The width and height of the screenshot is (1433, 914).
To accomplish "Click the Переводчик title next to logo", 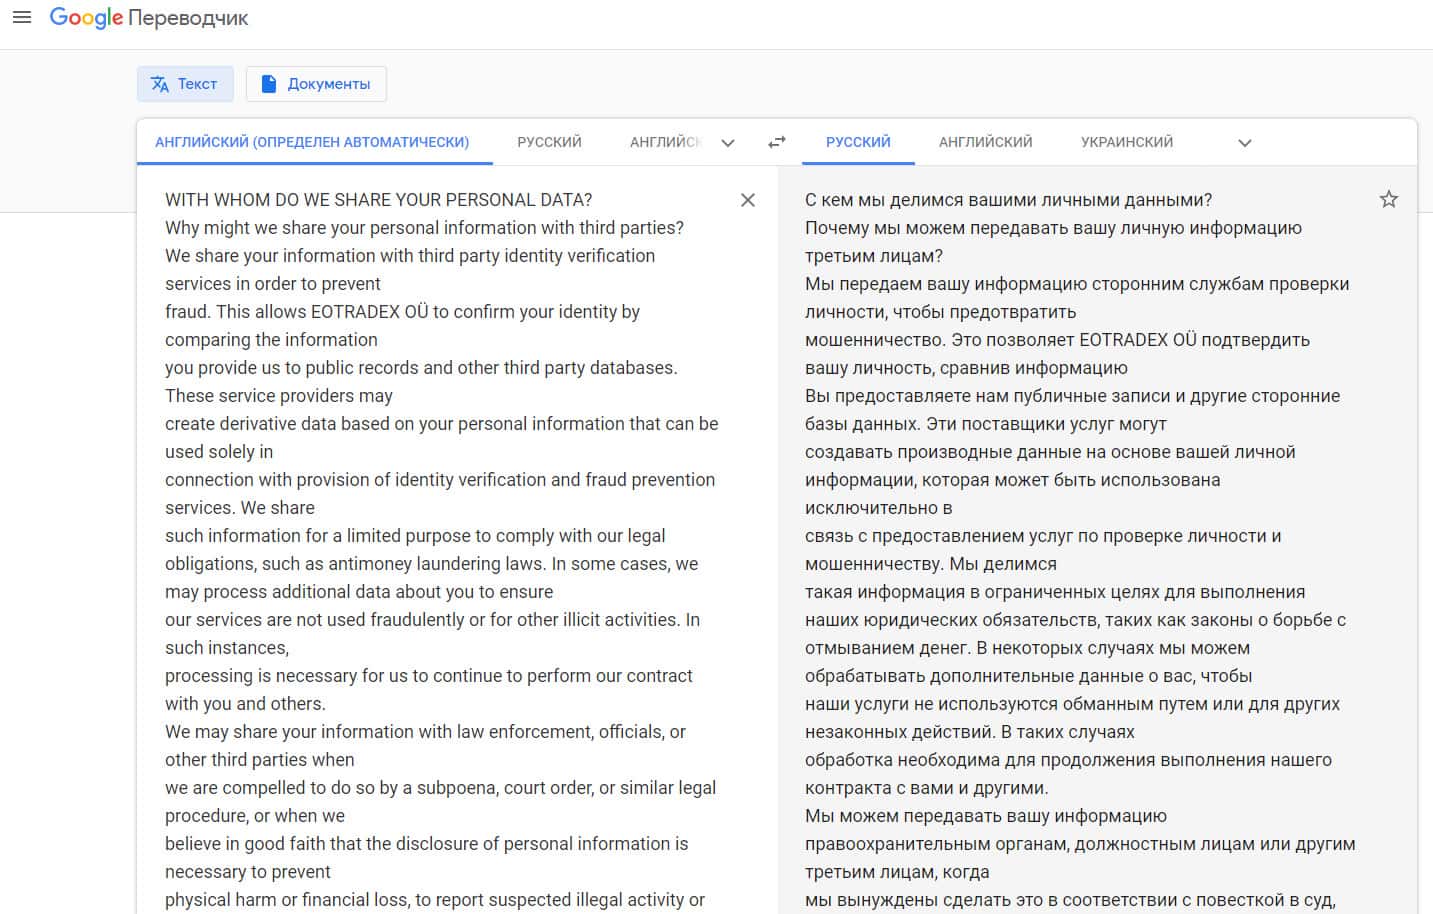I will coord(188,18).
